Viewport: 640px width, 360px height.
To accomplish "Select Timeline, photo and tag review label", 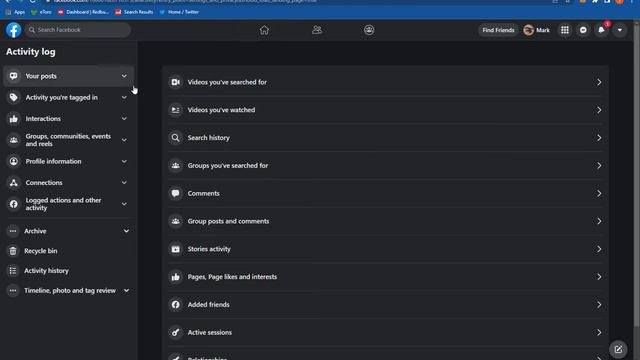I will tap(70, 291).
